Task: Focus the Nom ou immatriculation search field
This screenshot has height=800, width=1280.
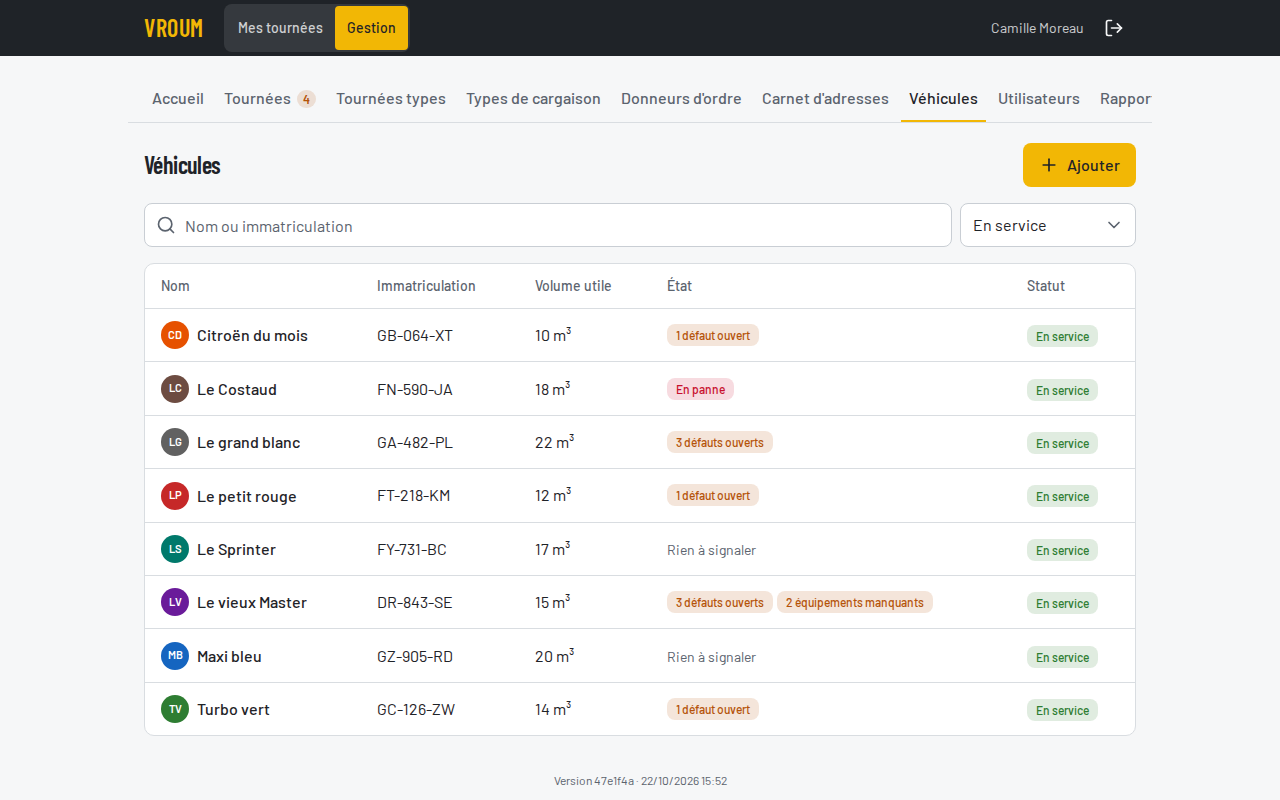Action: 548,225
